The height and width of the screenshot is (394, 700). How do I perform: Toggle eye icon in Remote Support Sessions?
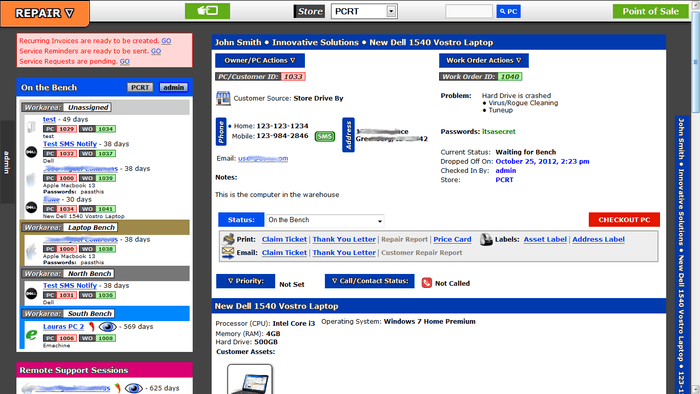pos(133,388)
